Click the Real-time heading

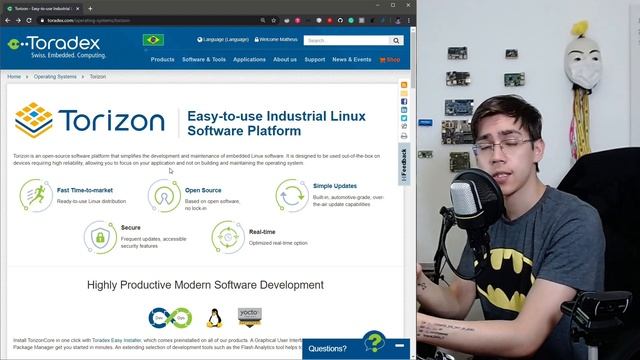[x=262, y=232]
